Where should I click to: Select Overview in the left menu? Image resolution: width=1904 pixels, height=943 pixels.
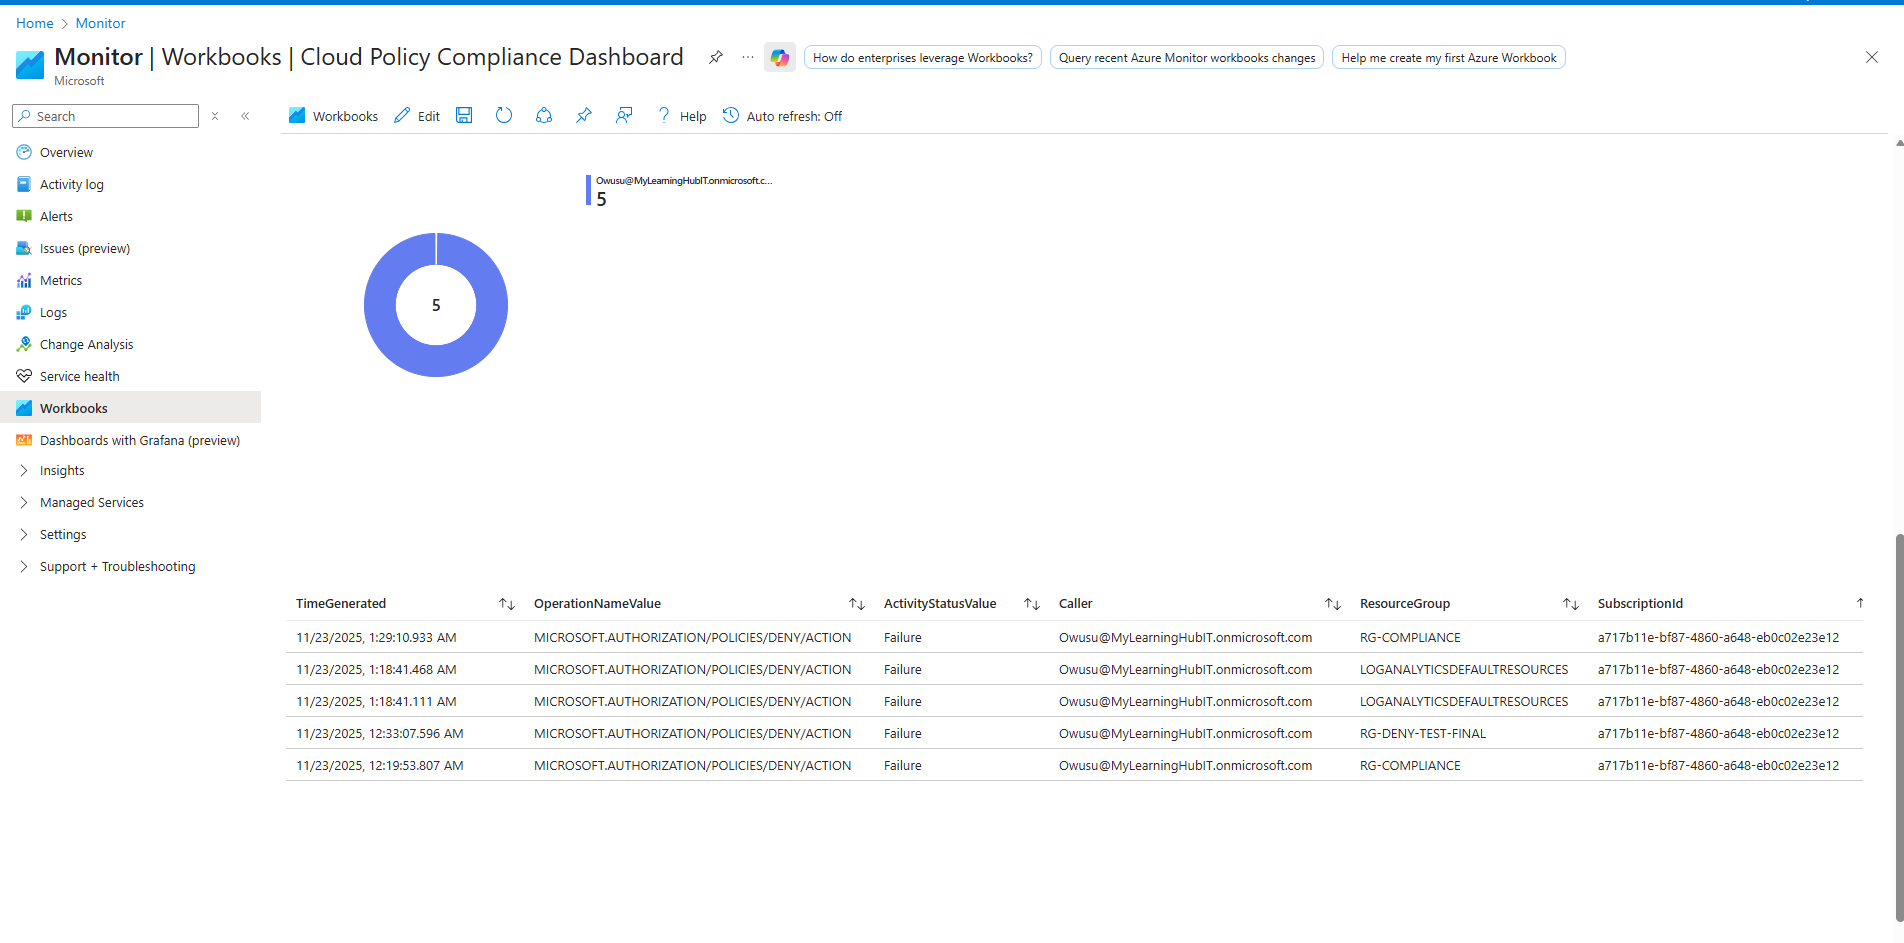coord(65,152)
